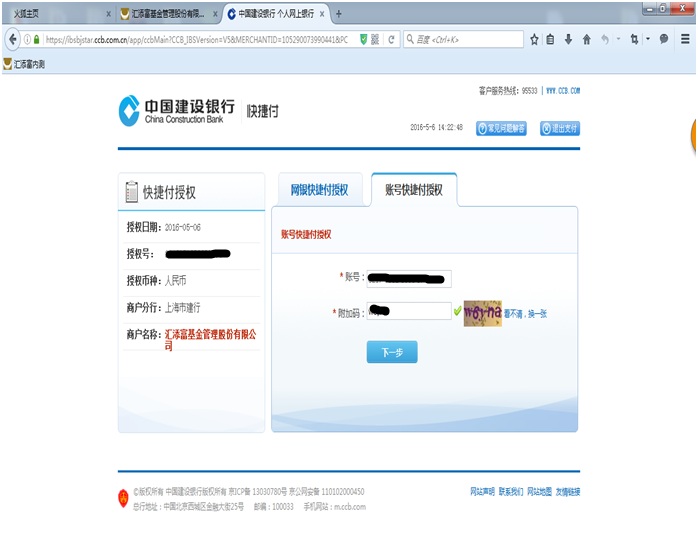This screenshot has height=546, width=698.
Task: Click the bookmark star icon in toolbar
Action: tap(534, 40)
